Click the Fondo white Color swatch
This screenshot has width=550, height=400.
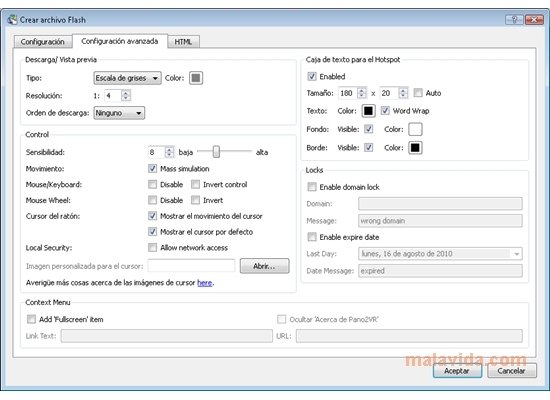tap(415, 129)
